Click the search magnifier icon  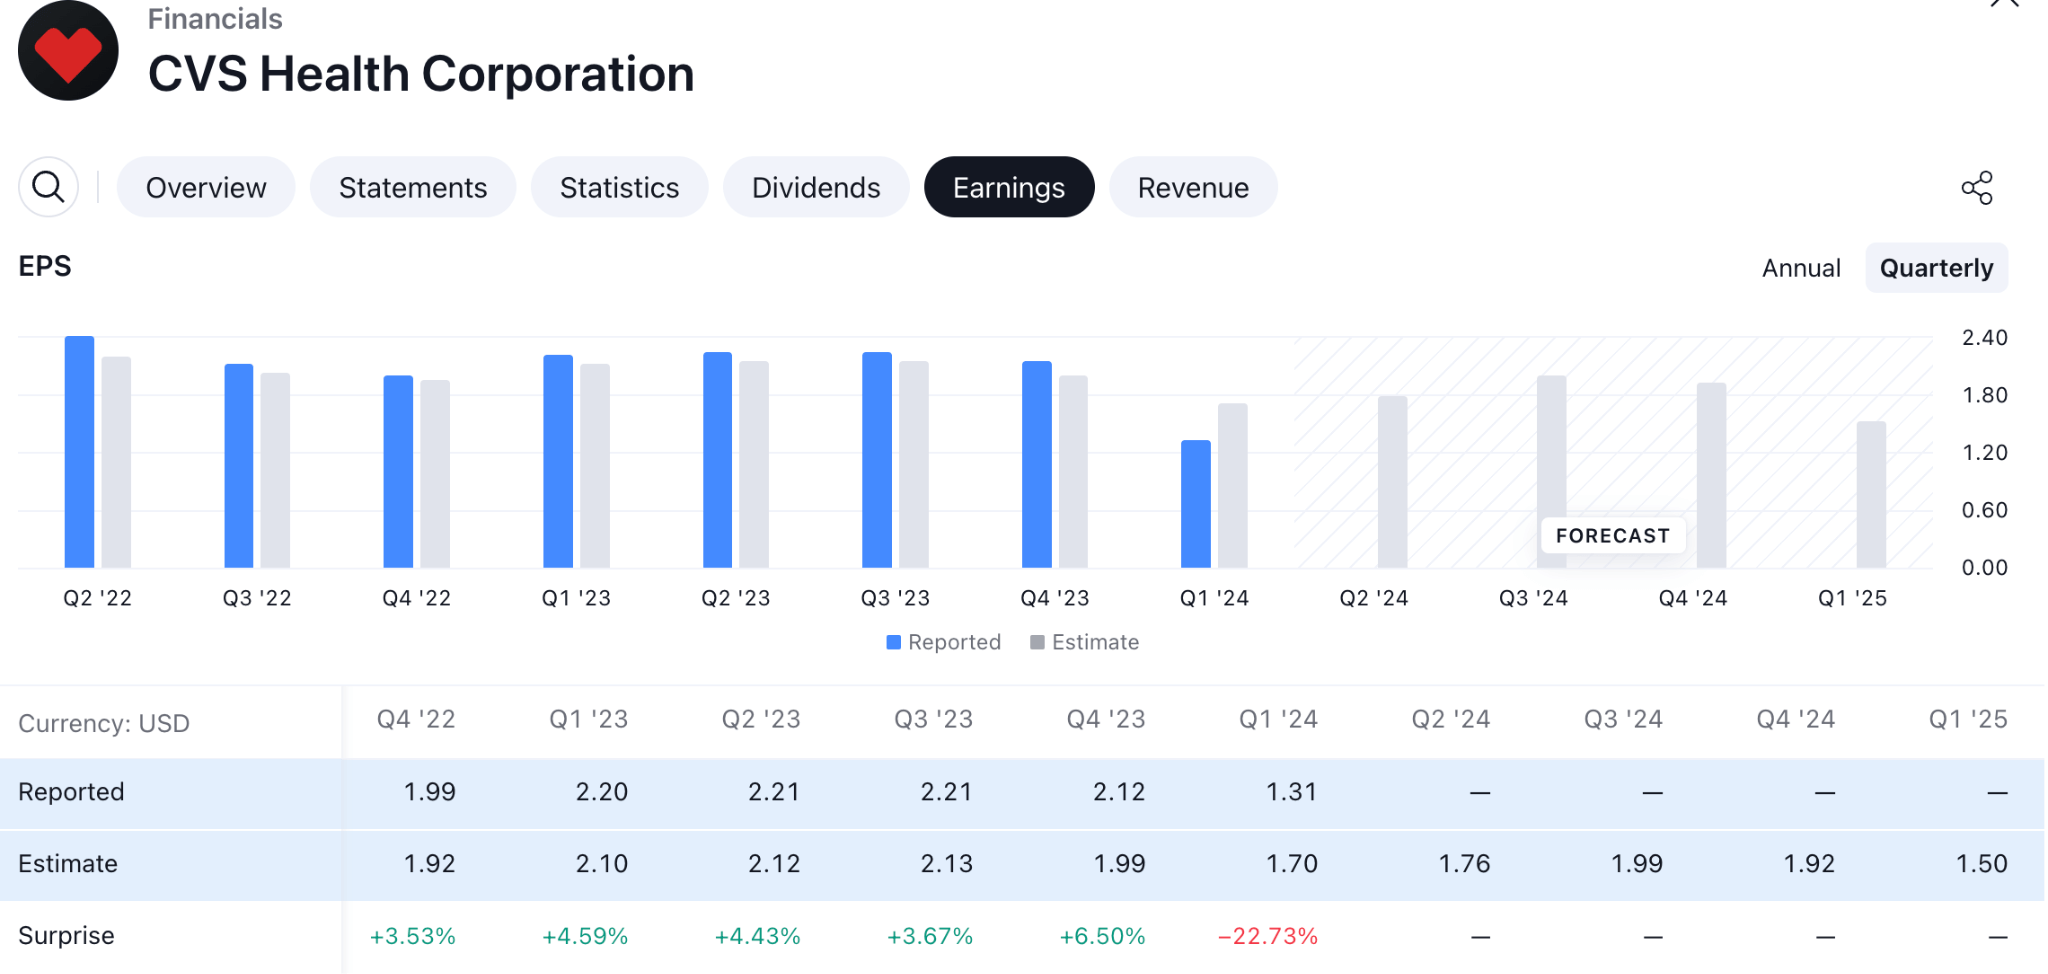coord(48,187)
